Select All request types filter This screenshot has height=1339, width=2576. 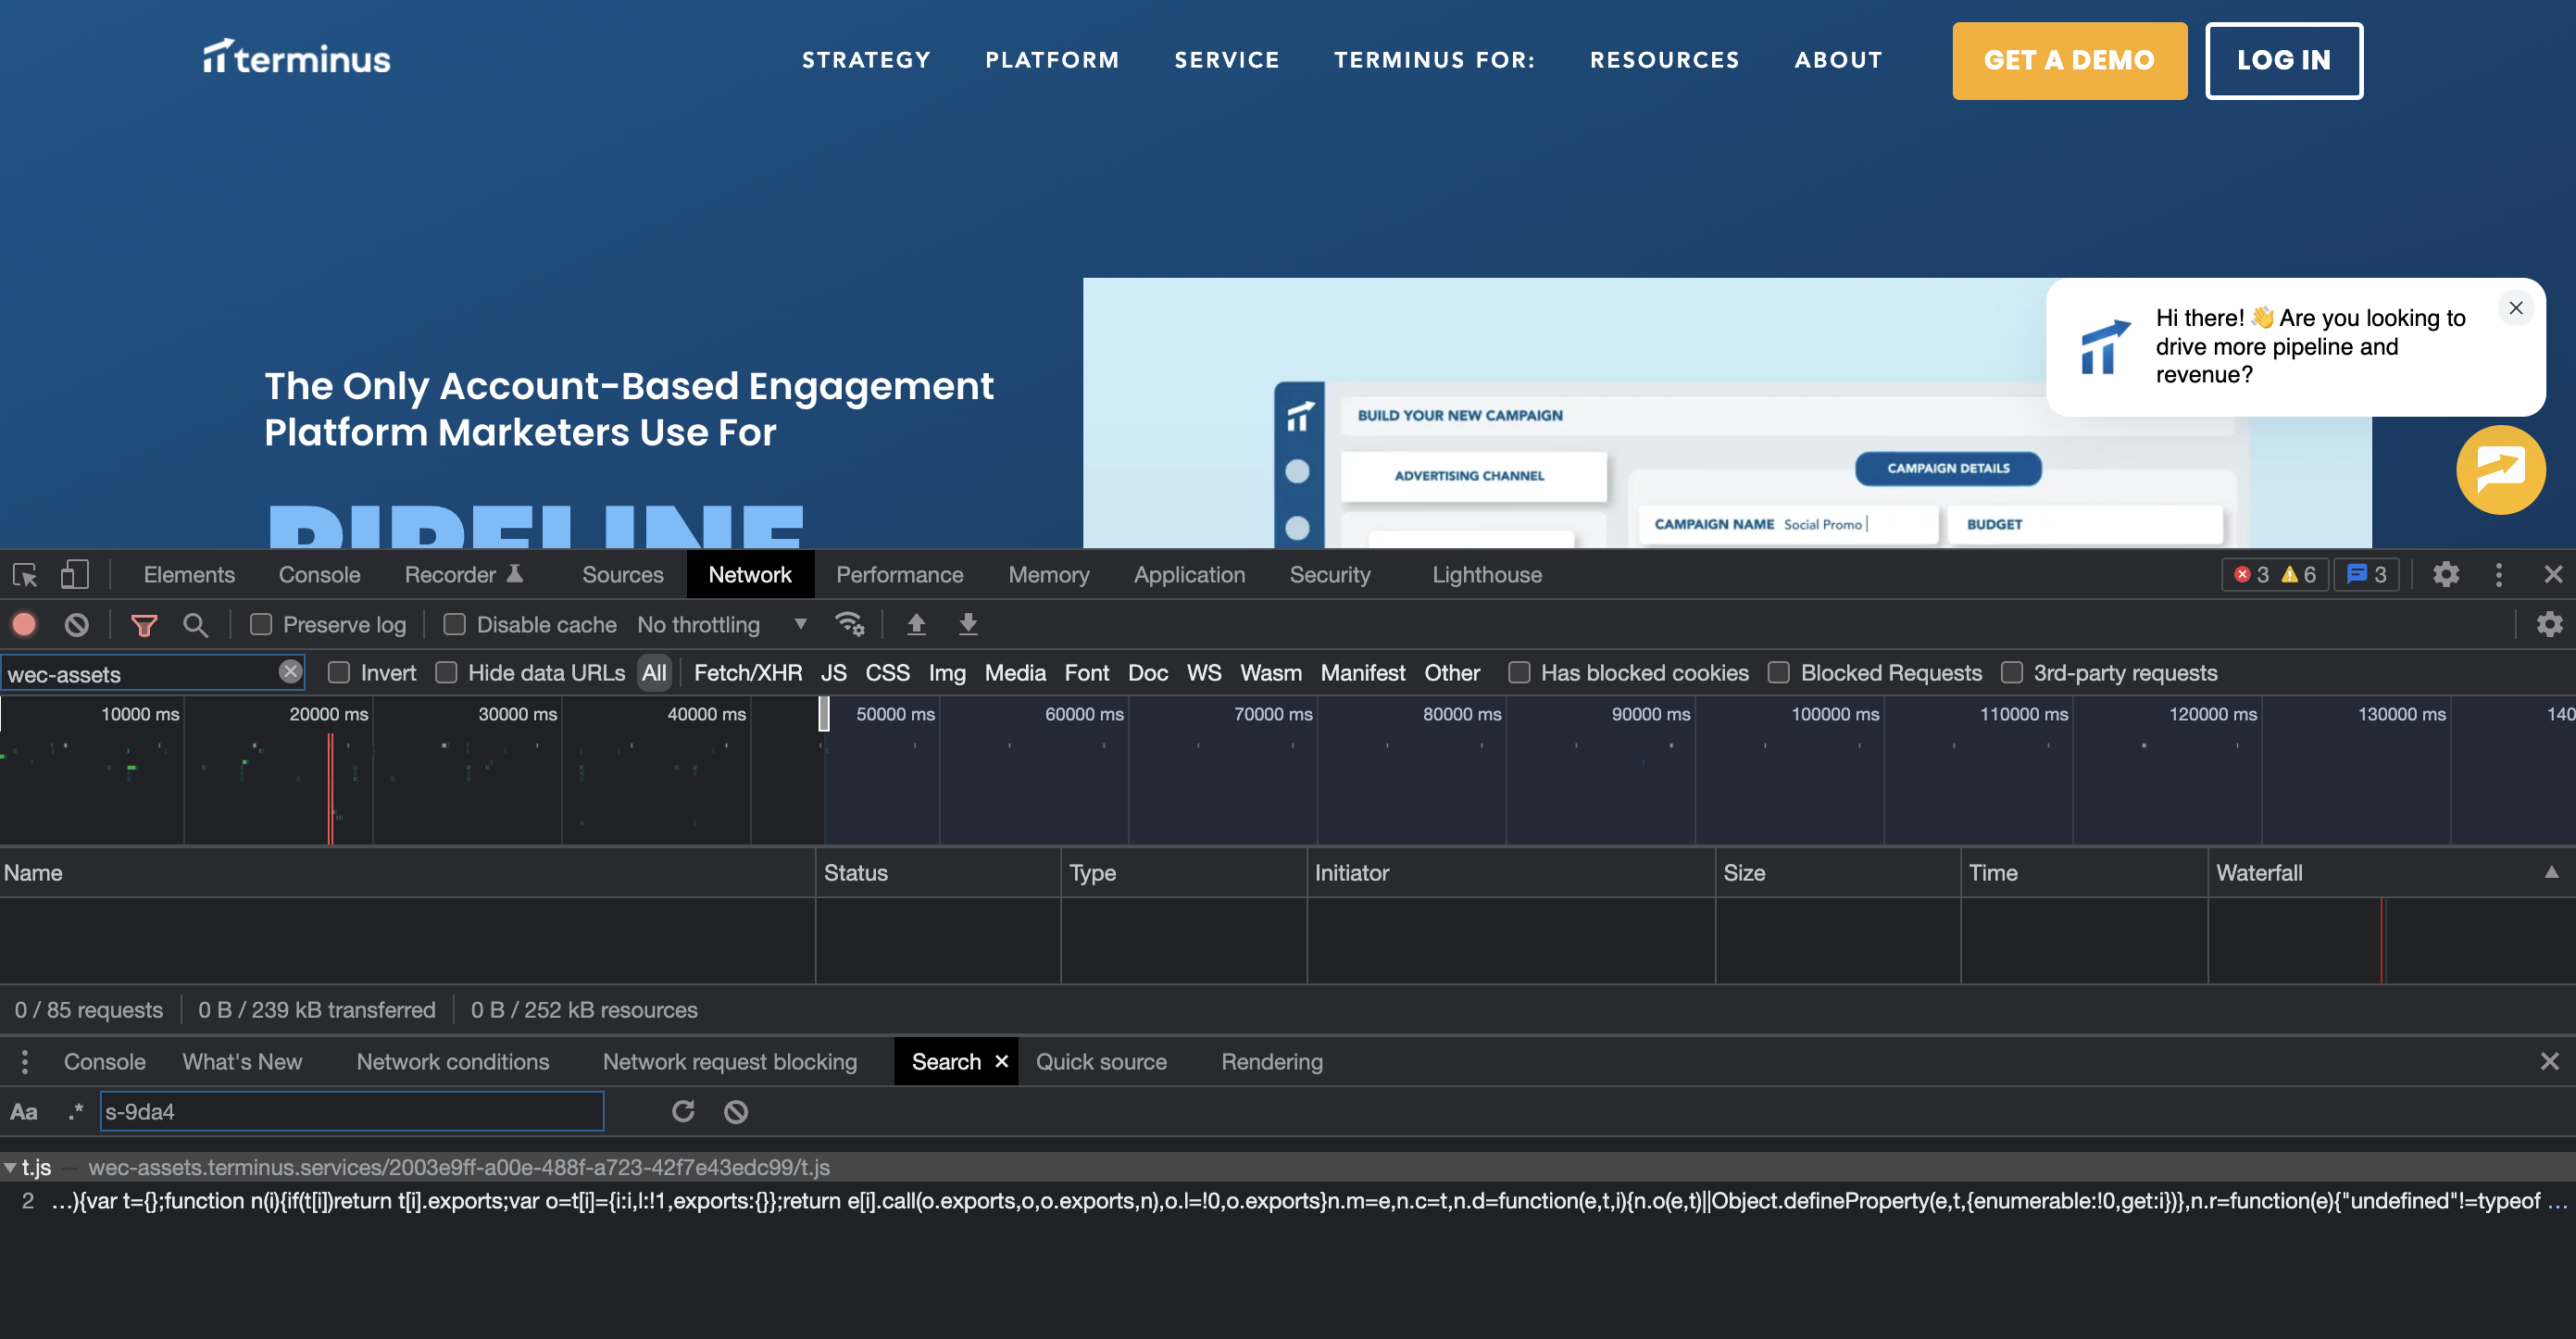(654, 673)
